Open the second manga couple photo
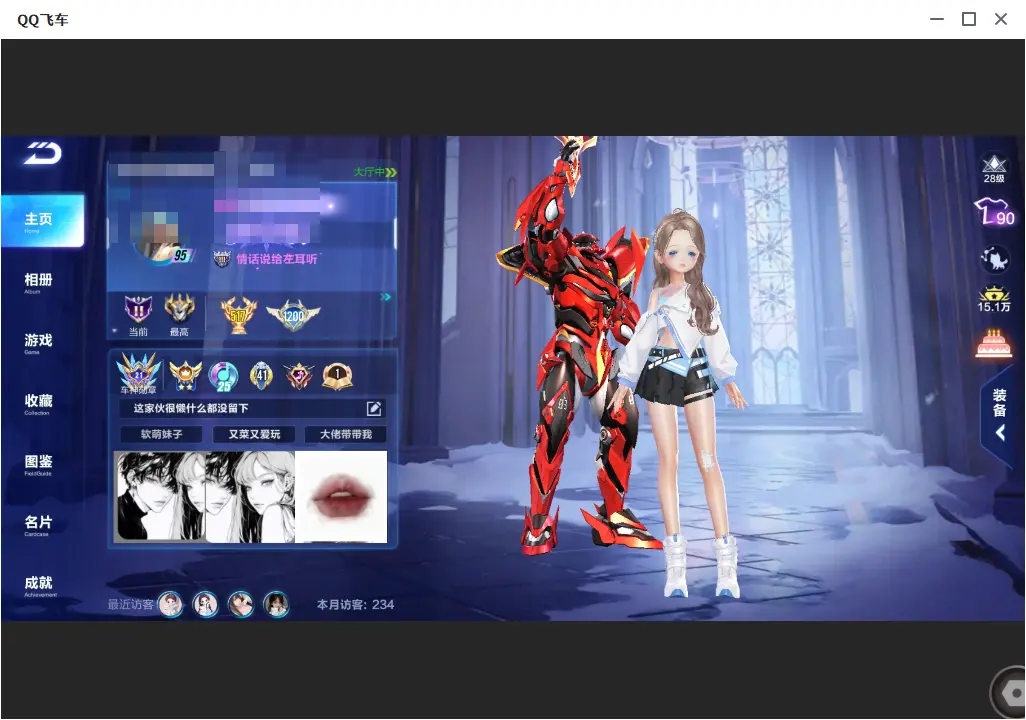The image size is (1026, 720). point(250,497)
